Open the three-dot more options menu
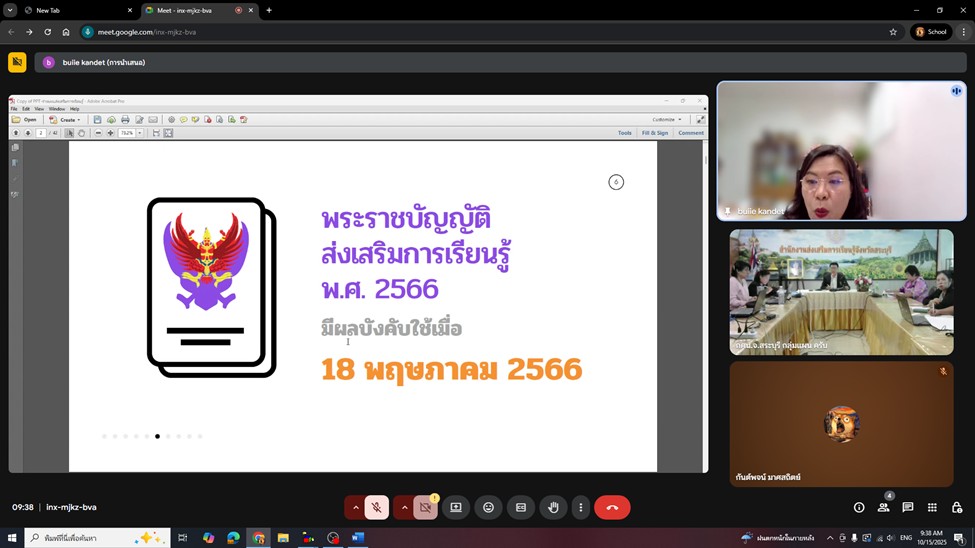 [580, 507]
